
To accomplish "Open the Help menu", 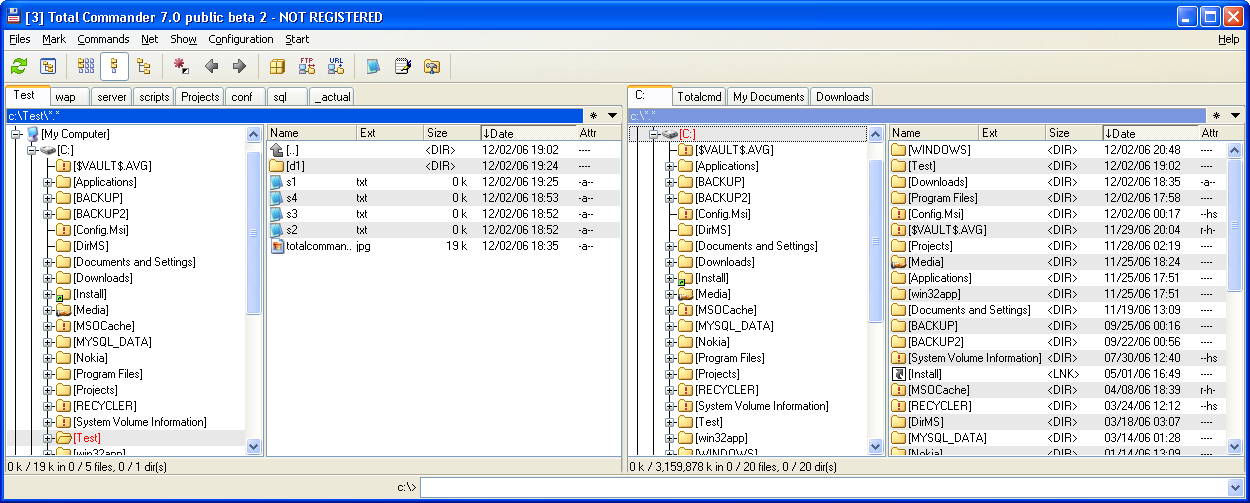I will tap(1228, 39).
